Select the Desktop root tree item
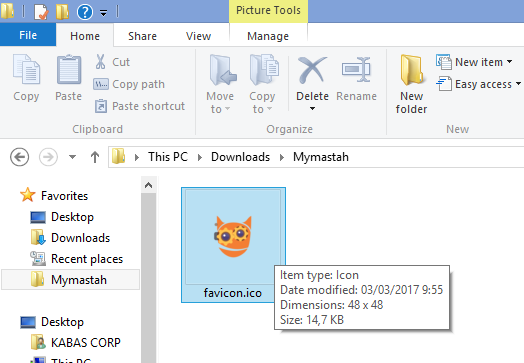This screenshot has width=524, height=363. click(x=62, y=322)
